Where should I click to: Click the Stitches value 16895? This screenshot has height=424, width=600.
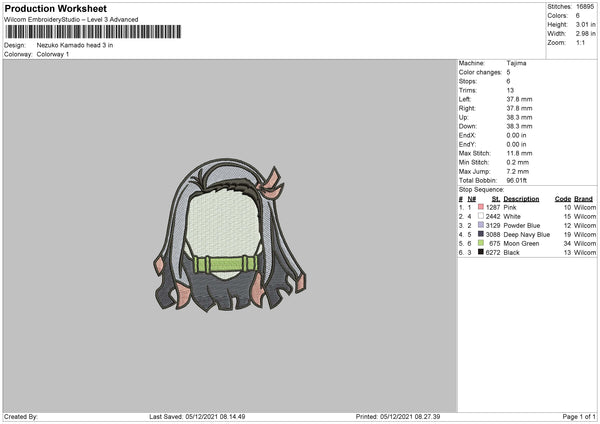[585, 7]
